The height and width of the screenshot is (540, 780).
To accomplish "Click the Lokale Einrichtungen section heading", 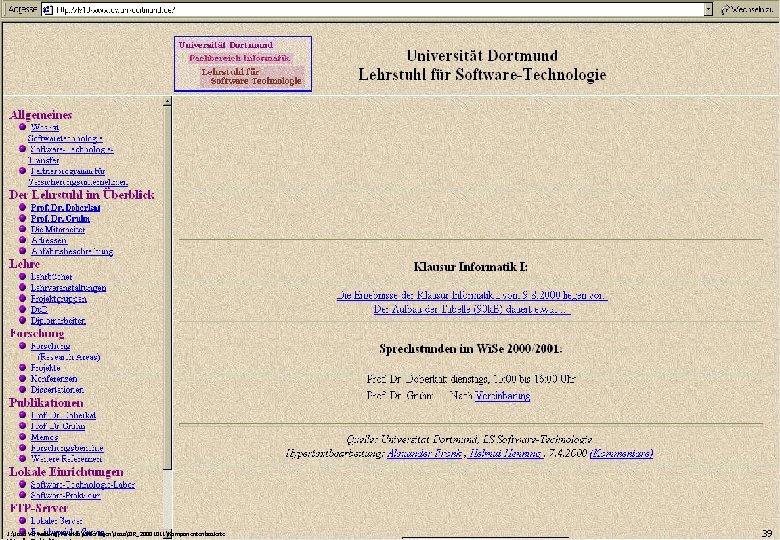I will [66, 472].
